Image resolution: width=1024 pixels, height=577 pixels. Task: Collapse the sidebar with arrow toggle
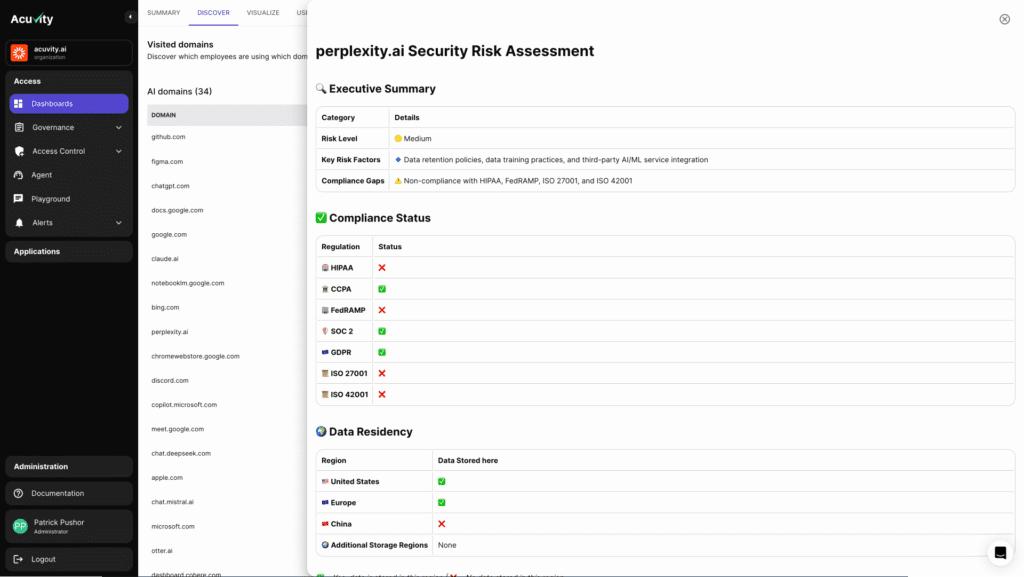[x=130, y=17]
